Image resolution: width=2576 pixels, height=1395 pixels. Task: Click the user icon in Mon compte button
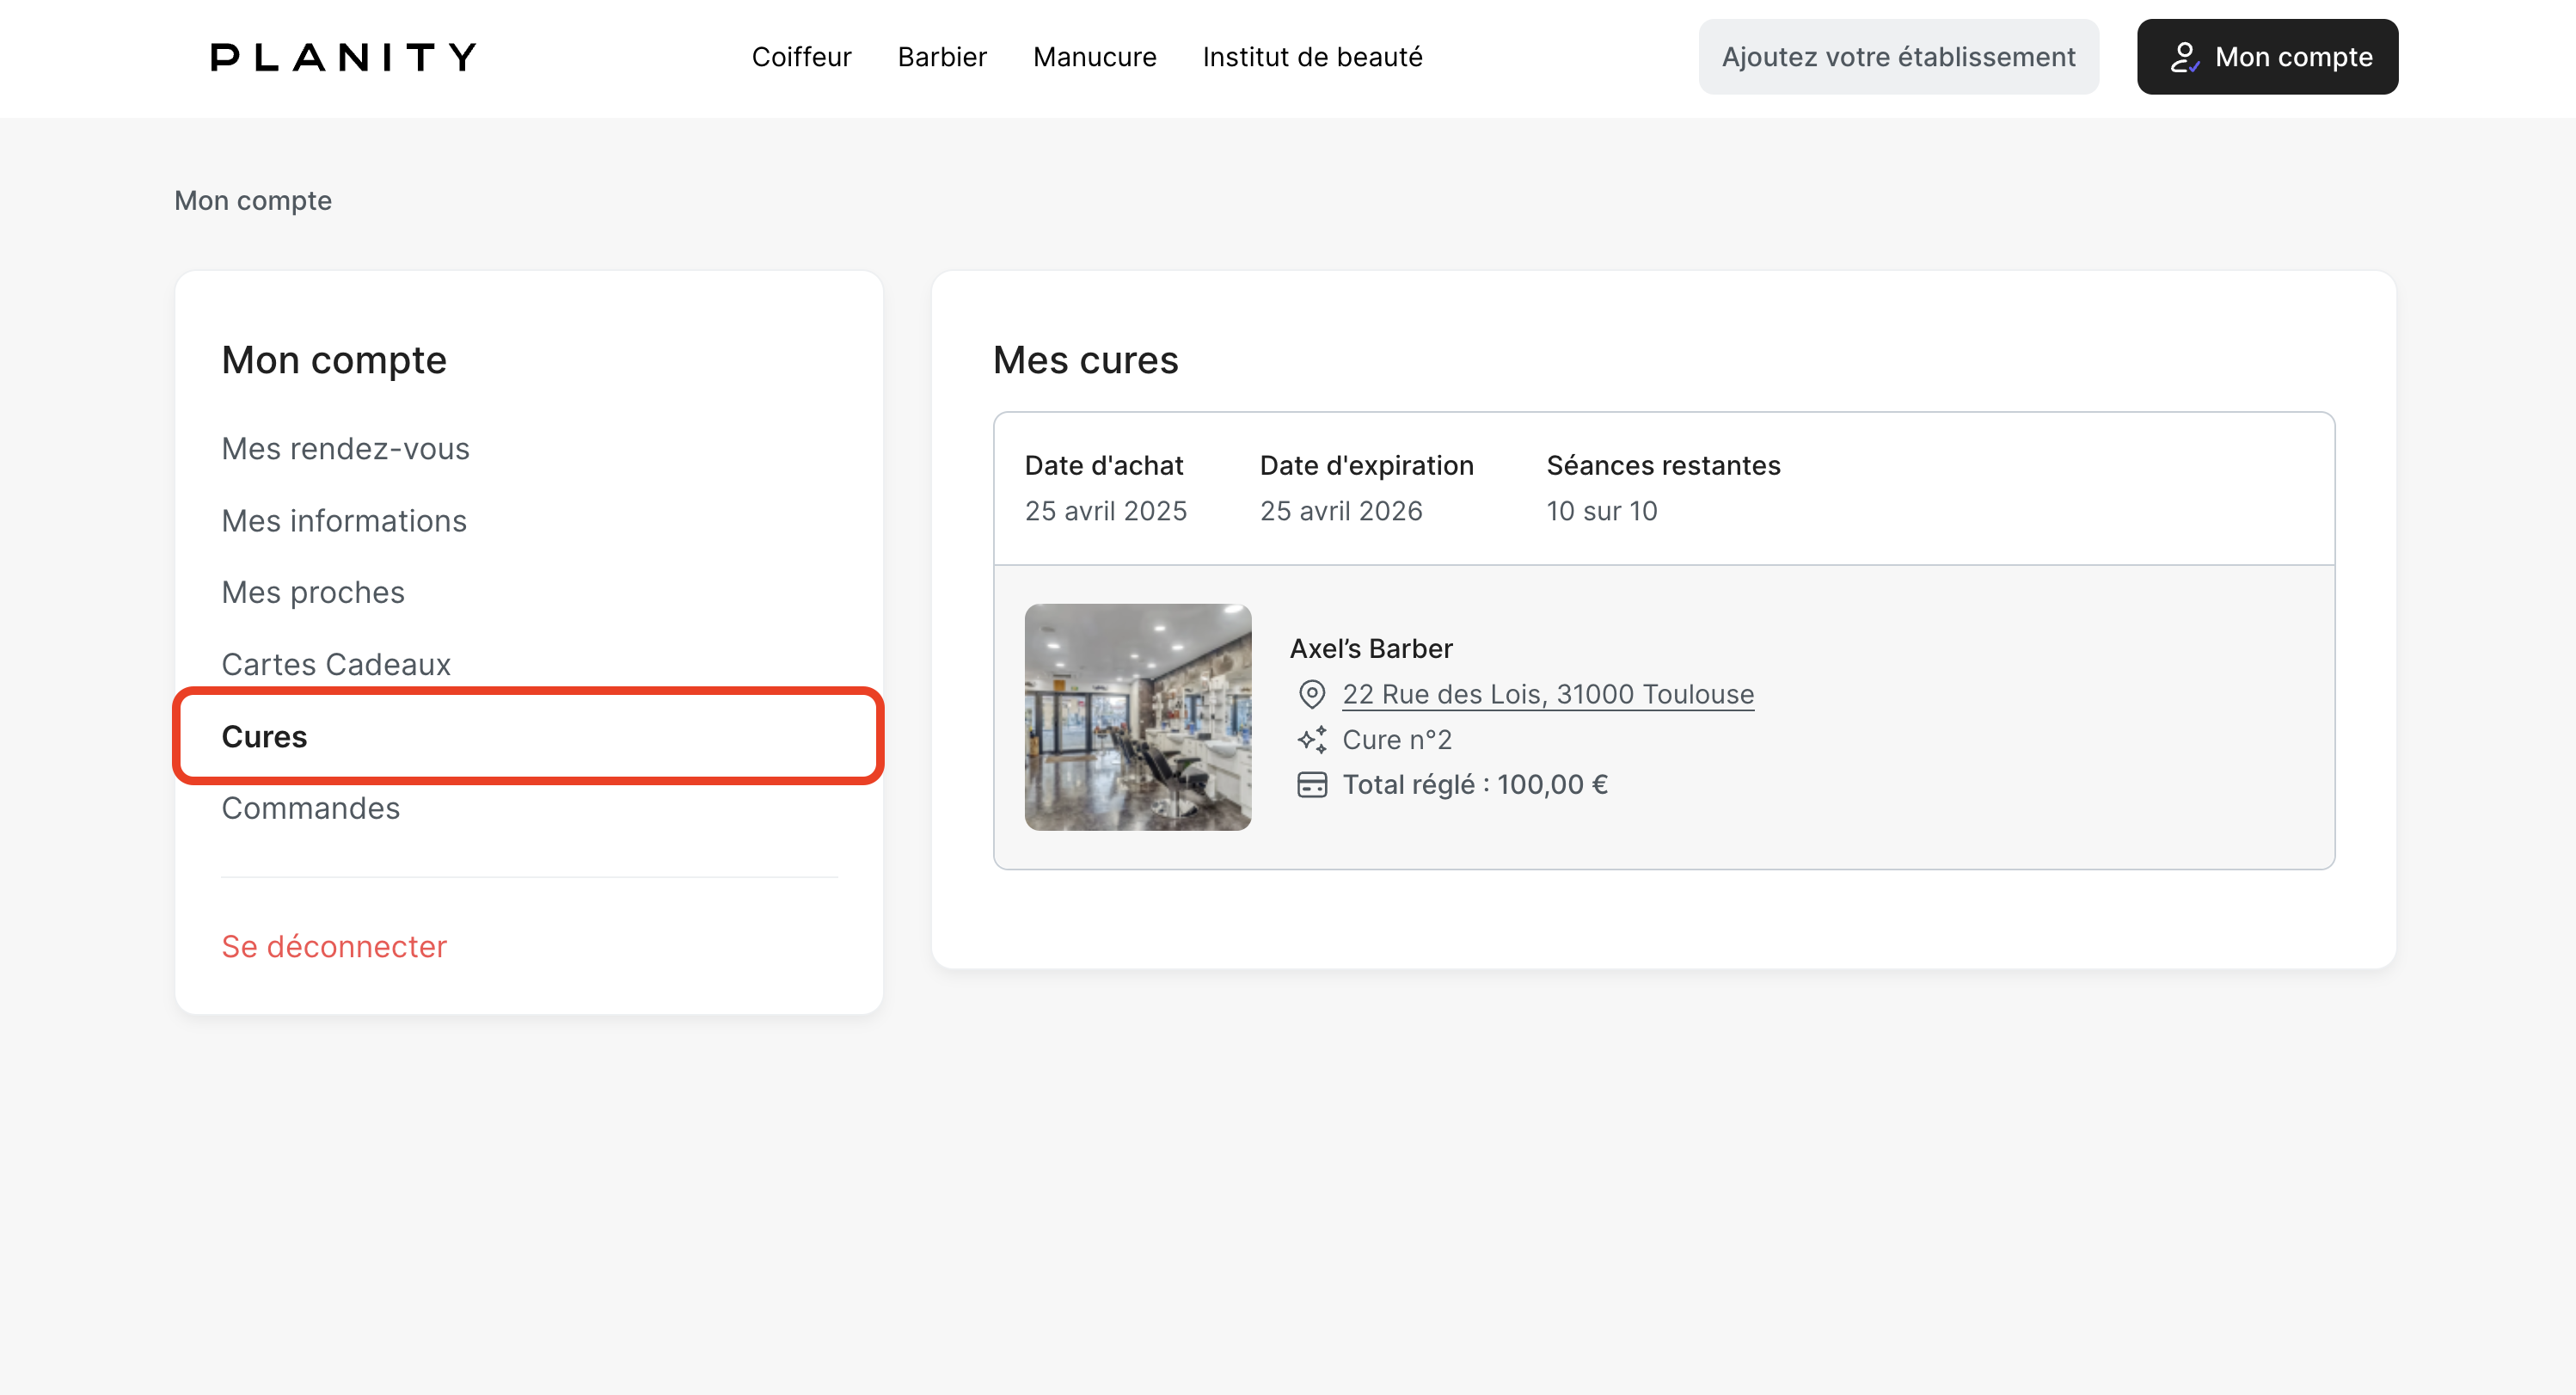(x=2183, y=57)
